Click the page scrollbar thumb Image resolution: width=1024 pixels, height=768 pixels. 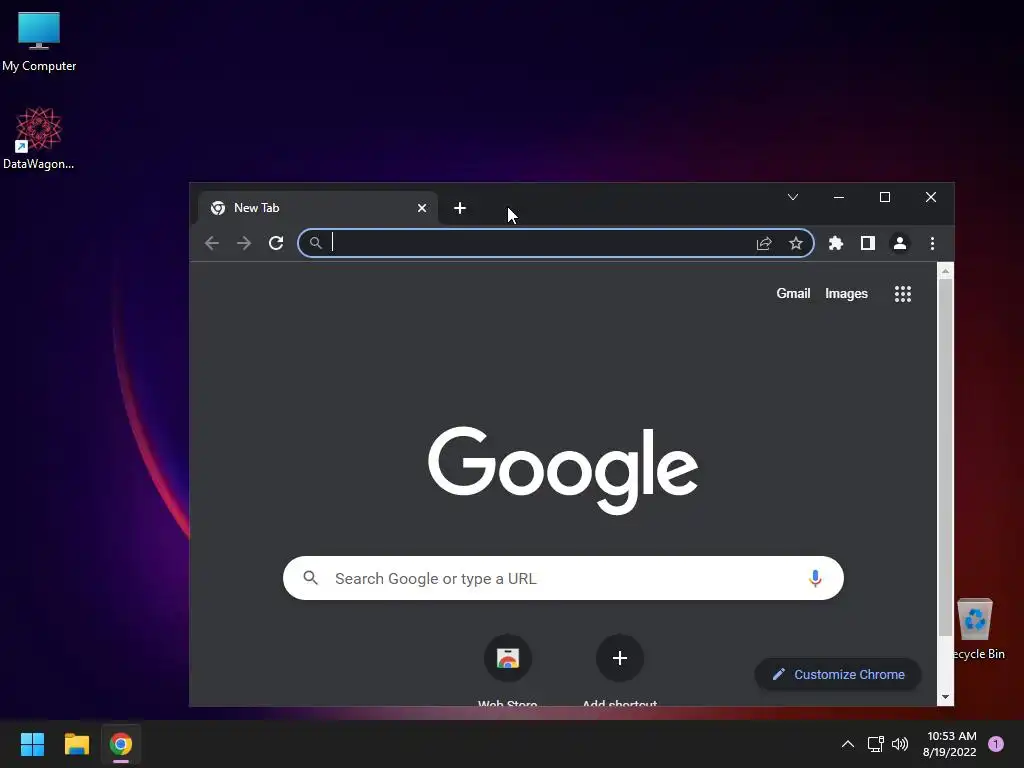tap(945, 457)
